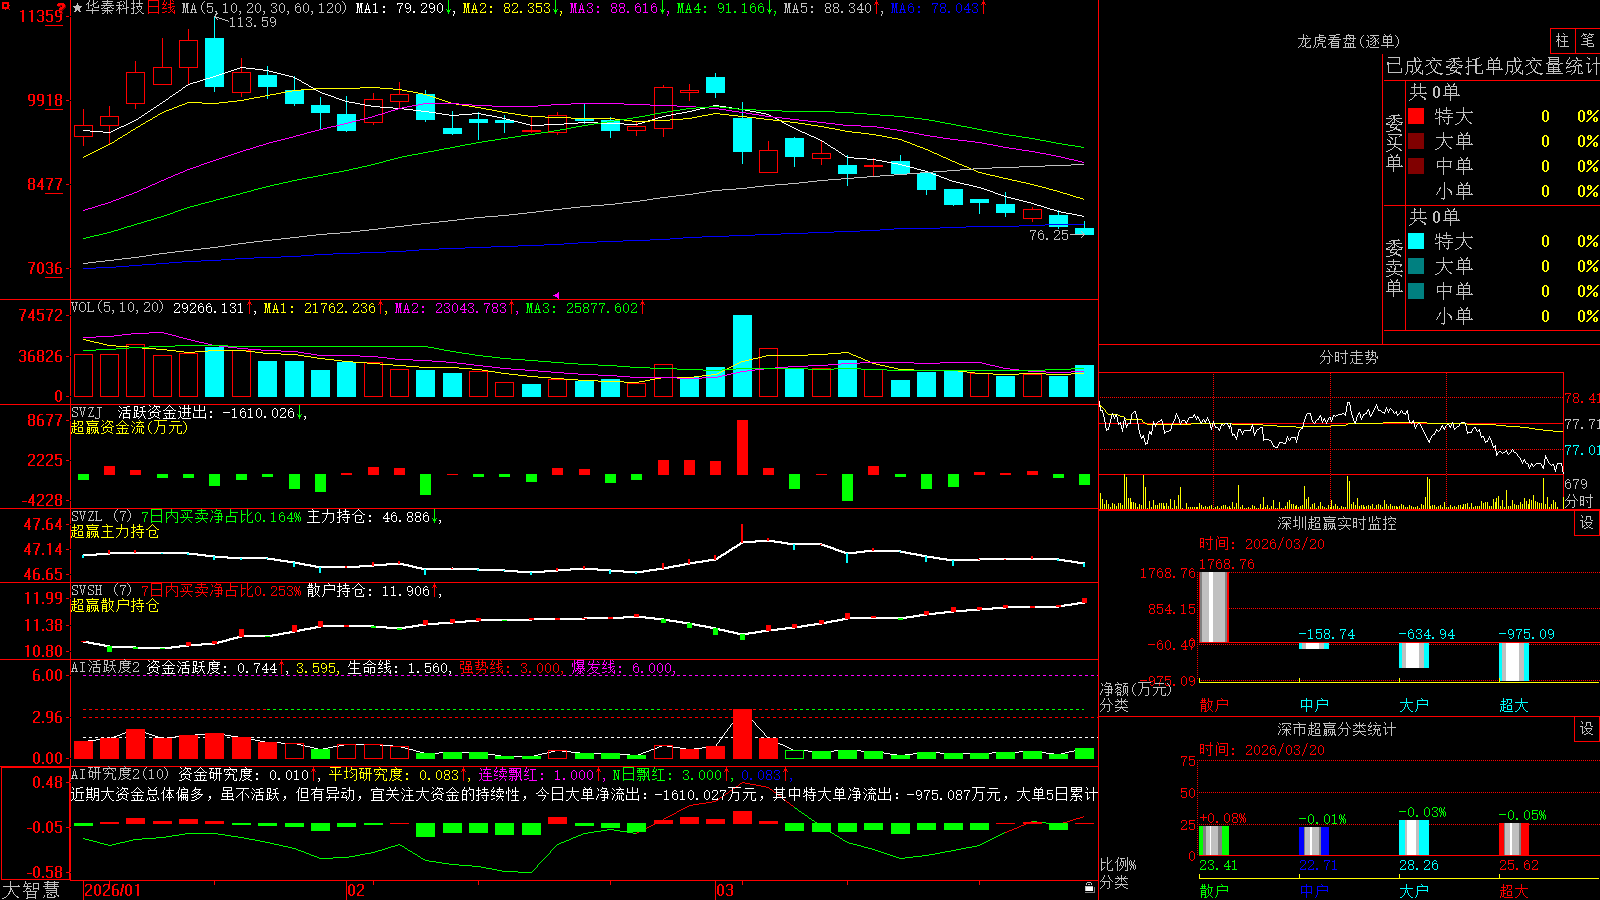Click the 113.59 high price annotation
The image size is (1600, 900).
pyautogui.click(x=252, y=22)
